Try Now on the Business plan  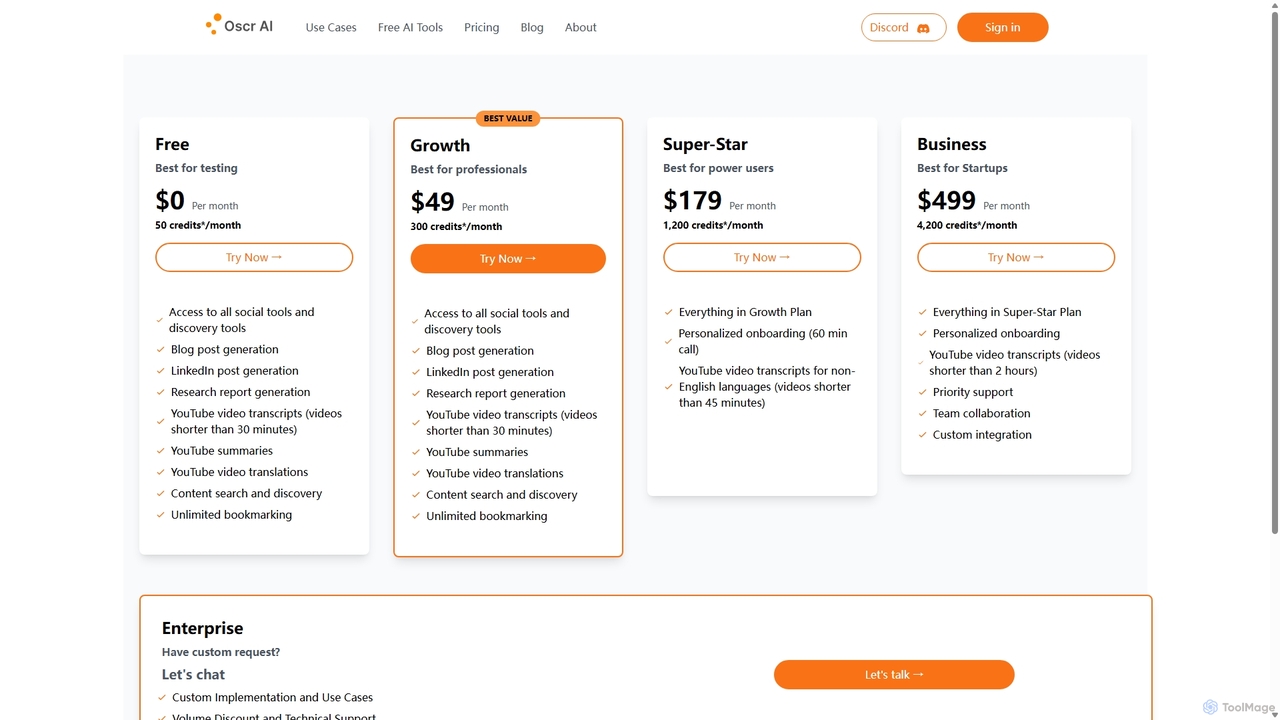pyautogui.click(x=1016, y=257)
